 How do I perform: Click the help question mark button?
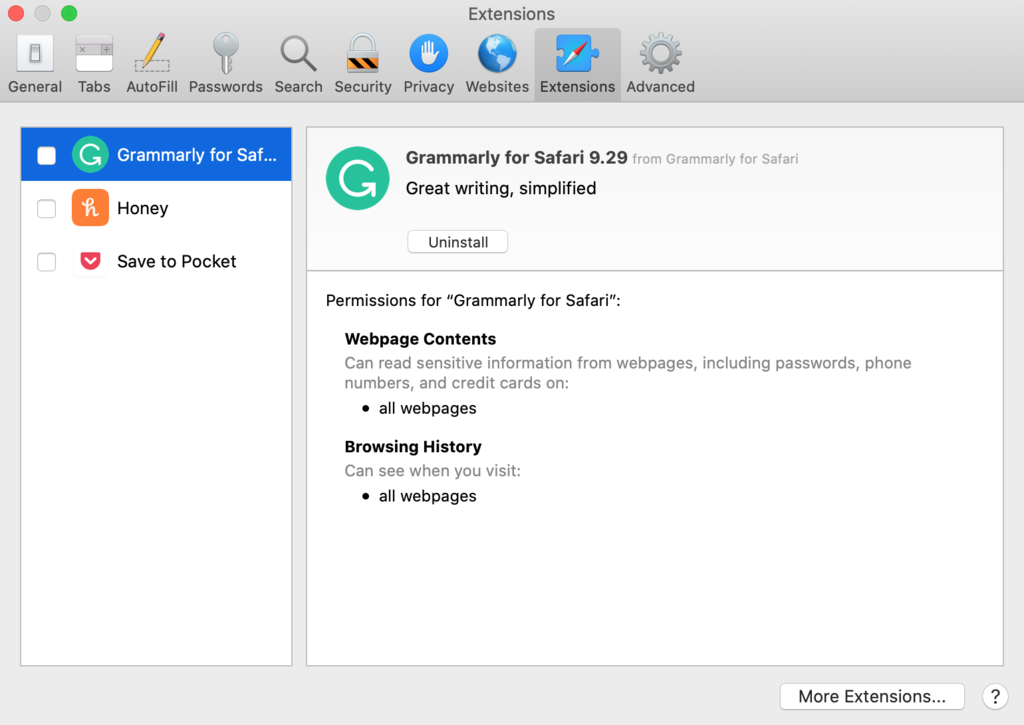point(994,696)
